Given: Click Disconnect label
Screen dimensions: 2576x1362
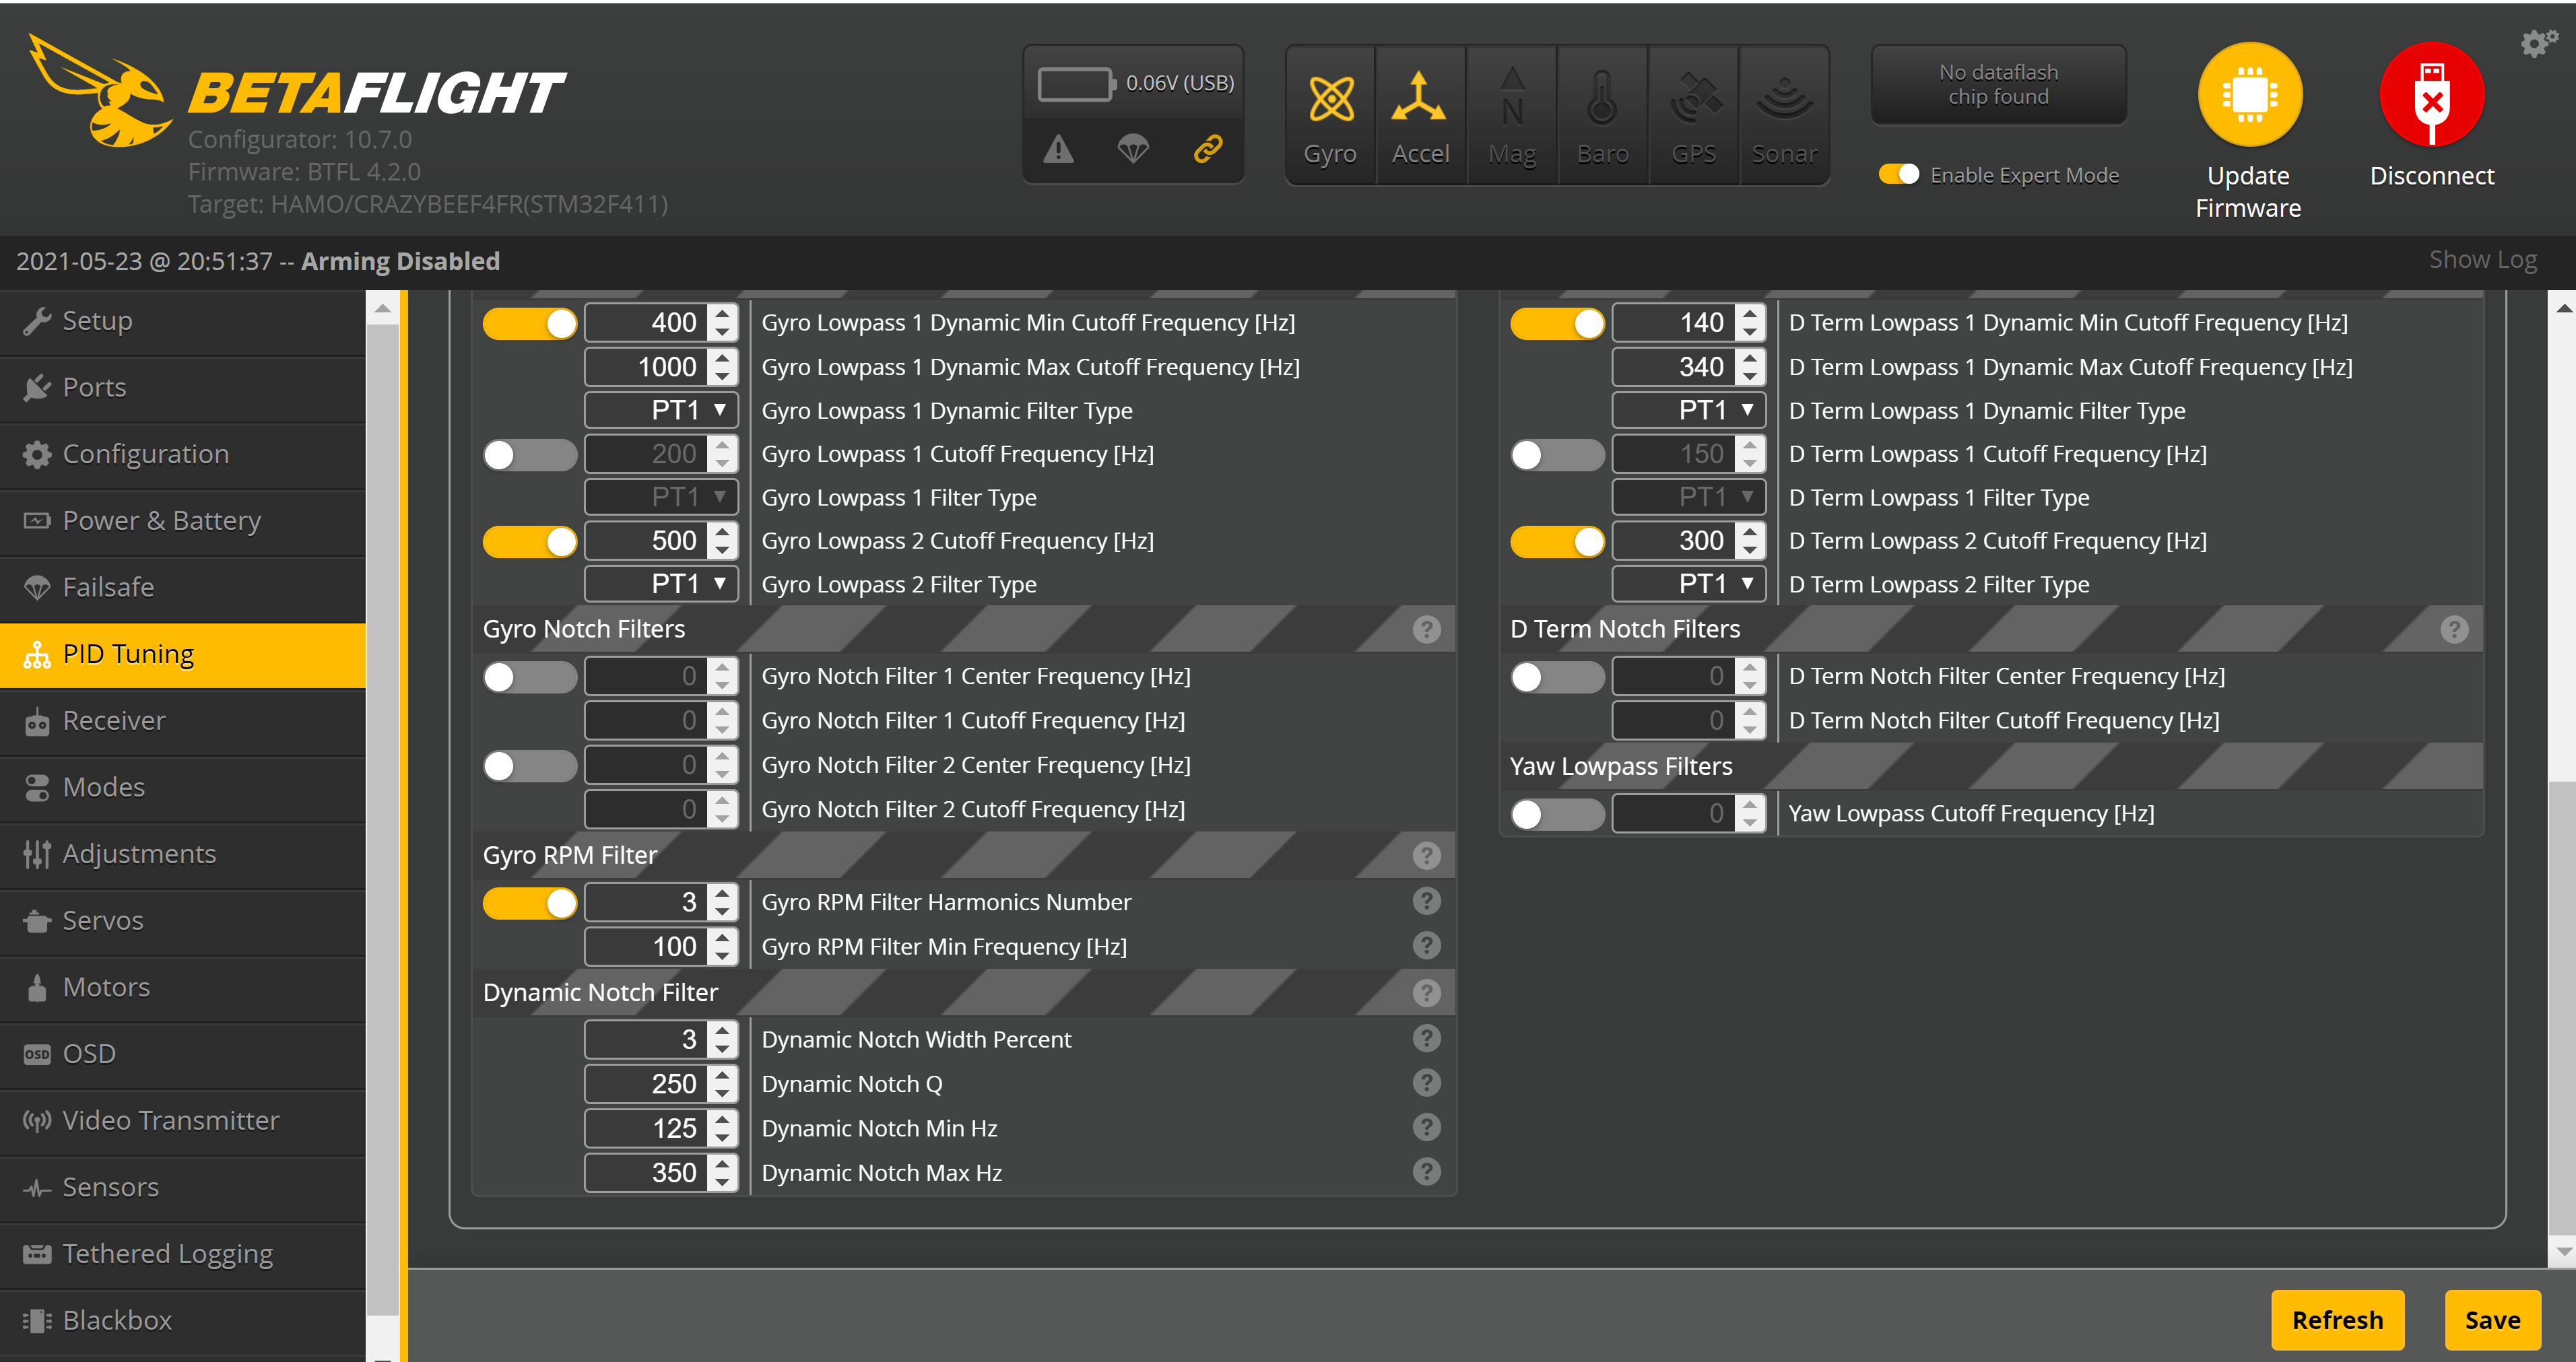Looking at the screenshot, I should pos(2432,176).
